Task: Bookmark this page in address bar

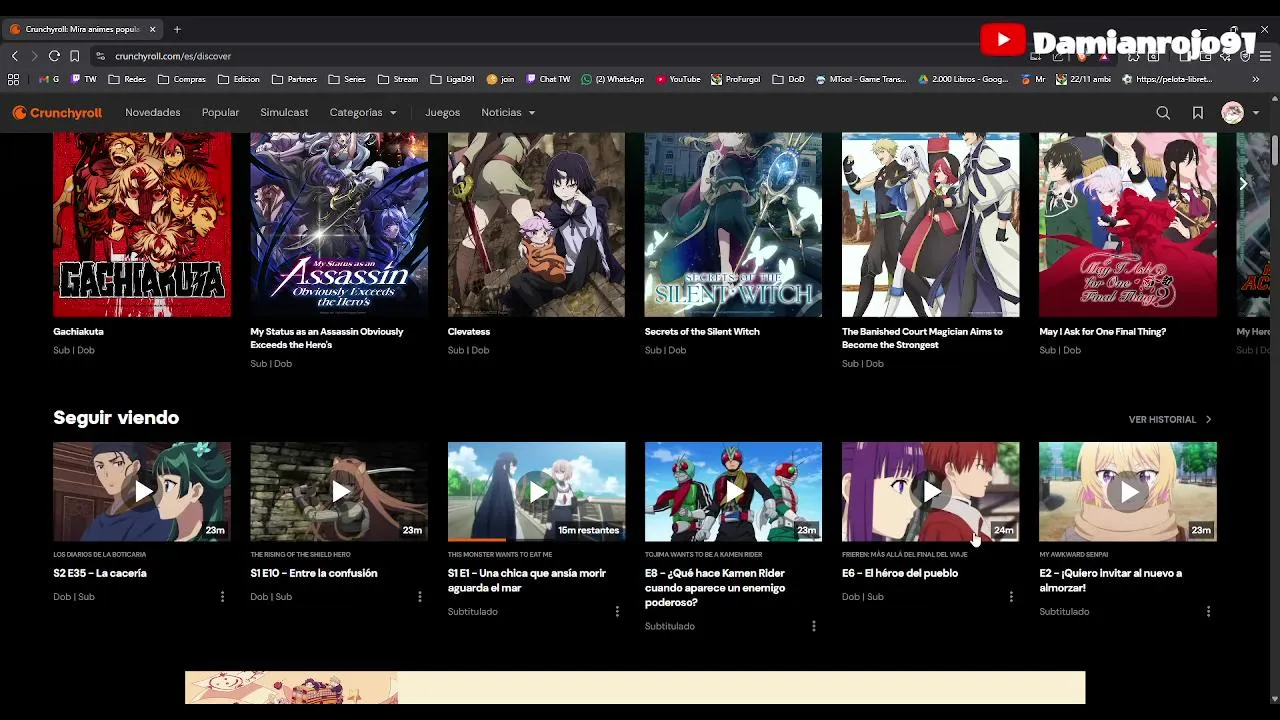Action: [x=74, y=56]
